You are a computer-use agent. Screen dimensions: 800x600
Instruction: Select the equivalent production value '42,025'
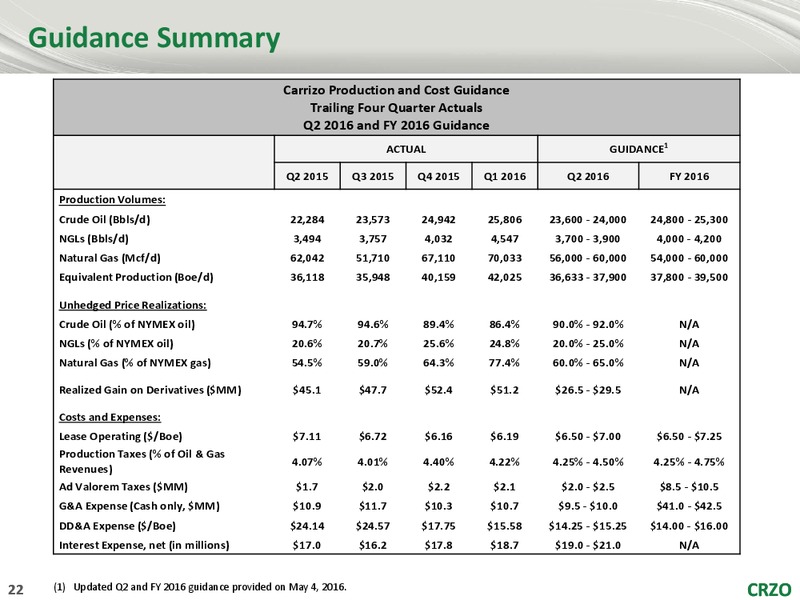click(505, 278)
